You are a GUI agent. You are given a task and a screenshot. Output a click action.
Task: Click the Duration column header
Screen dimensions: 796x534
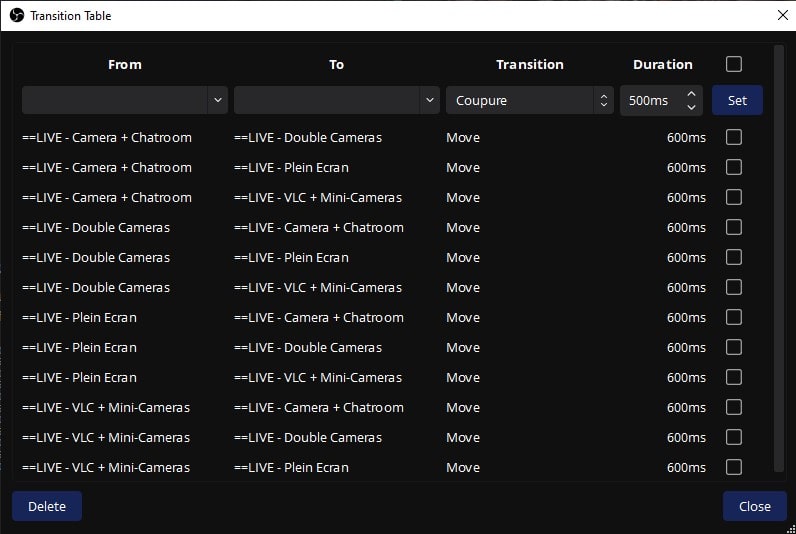(662, 64)
